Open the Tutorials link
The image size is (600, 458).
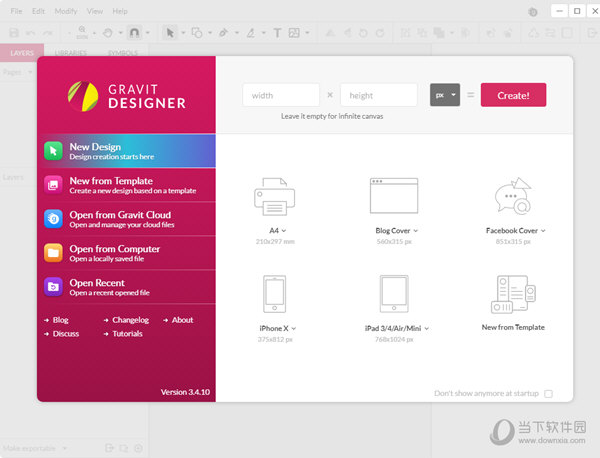pyautogui.click(x=127, y=333)
